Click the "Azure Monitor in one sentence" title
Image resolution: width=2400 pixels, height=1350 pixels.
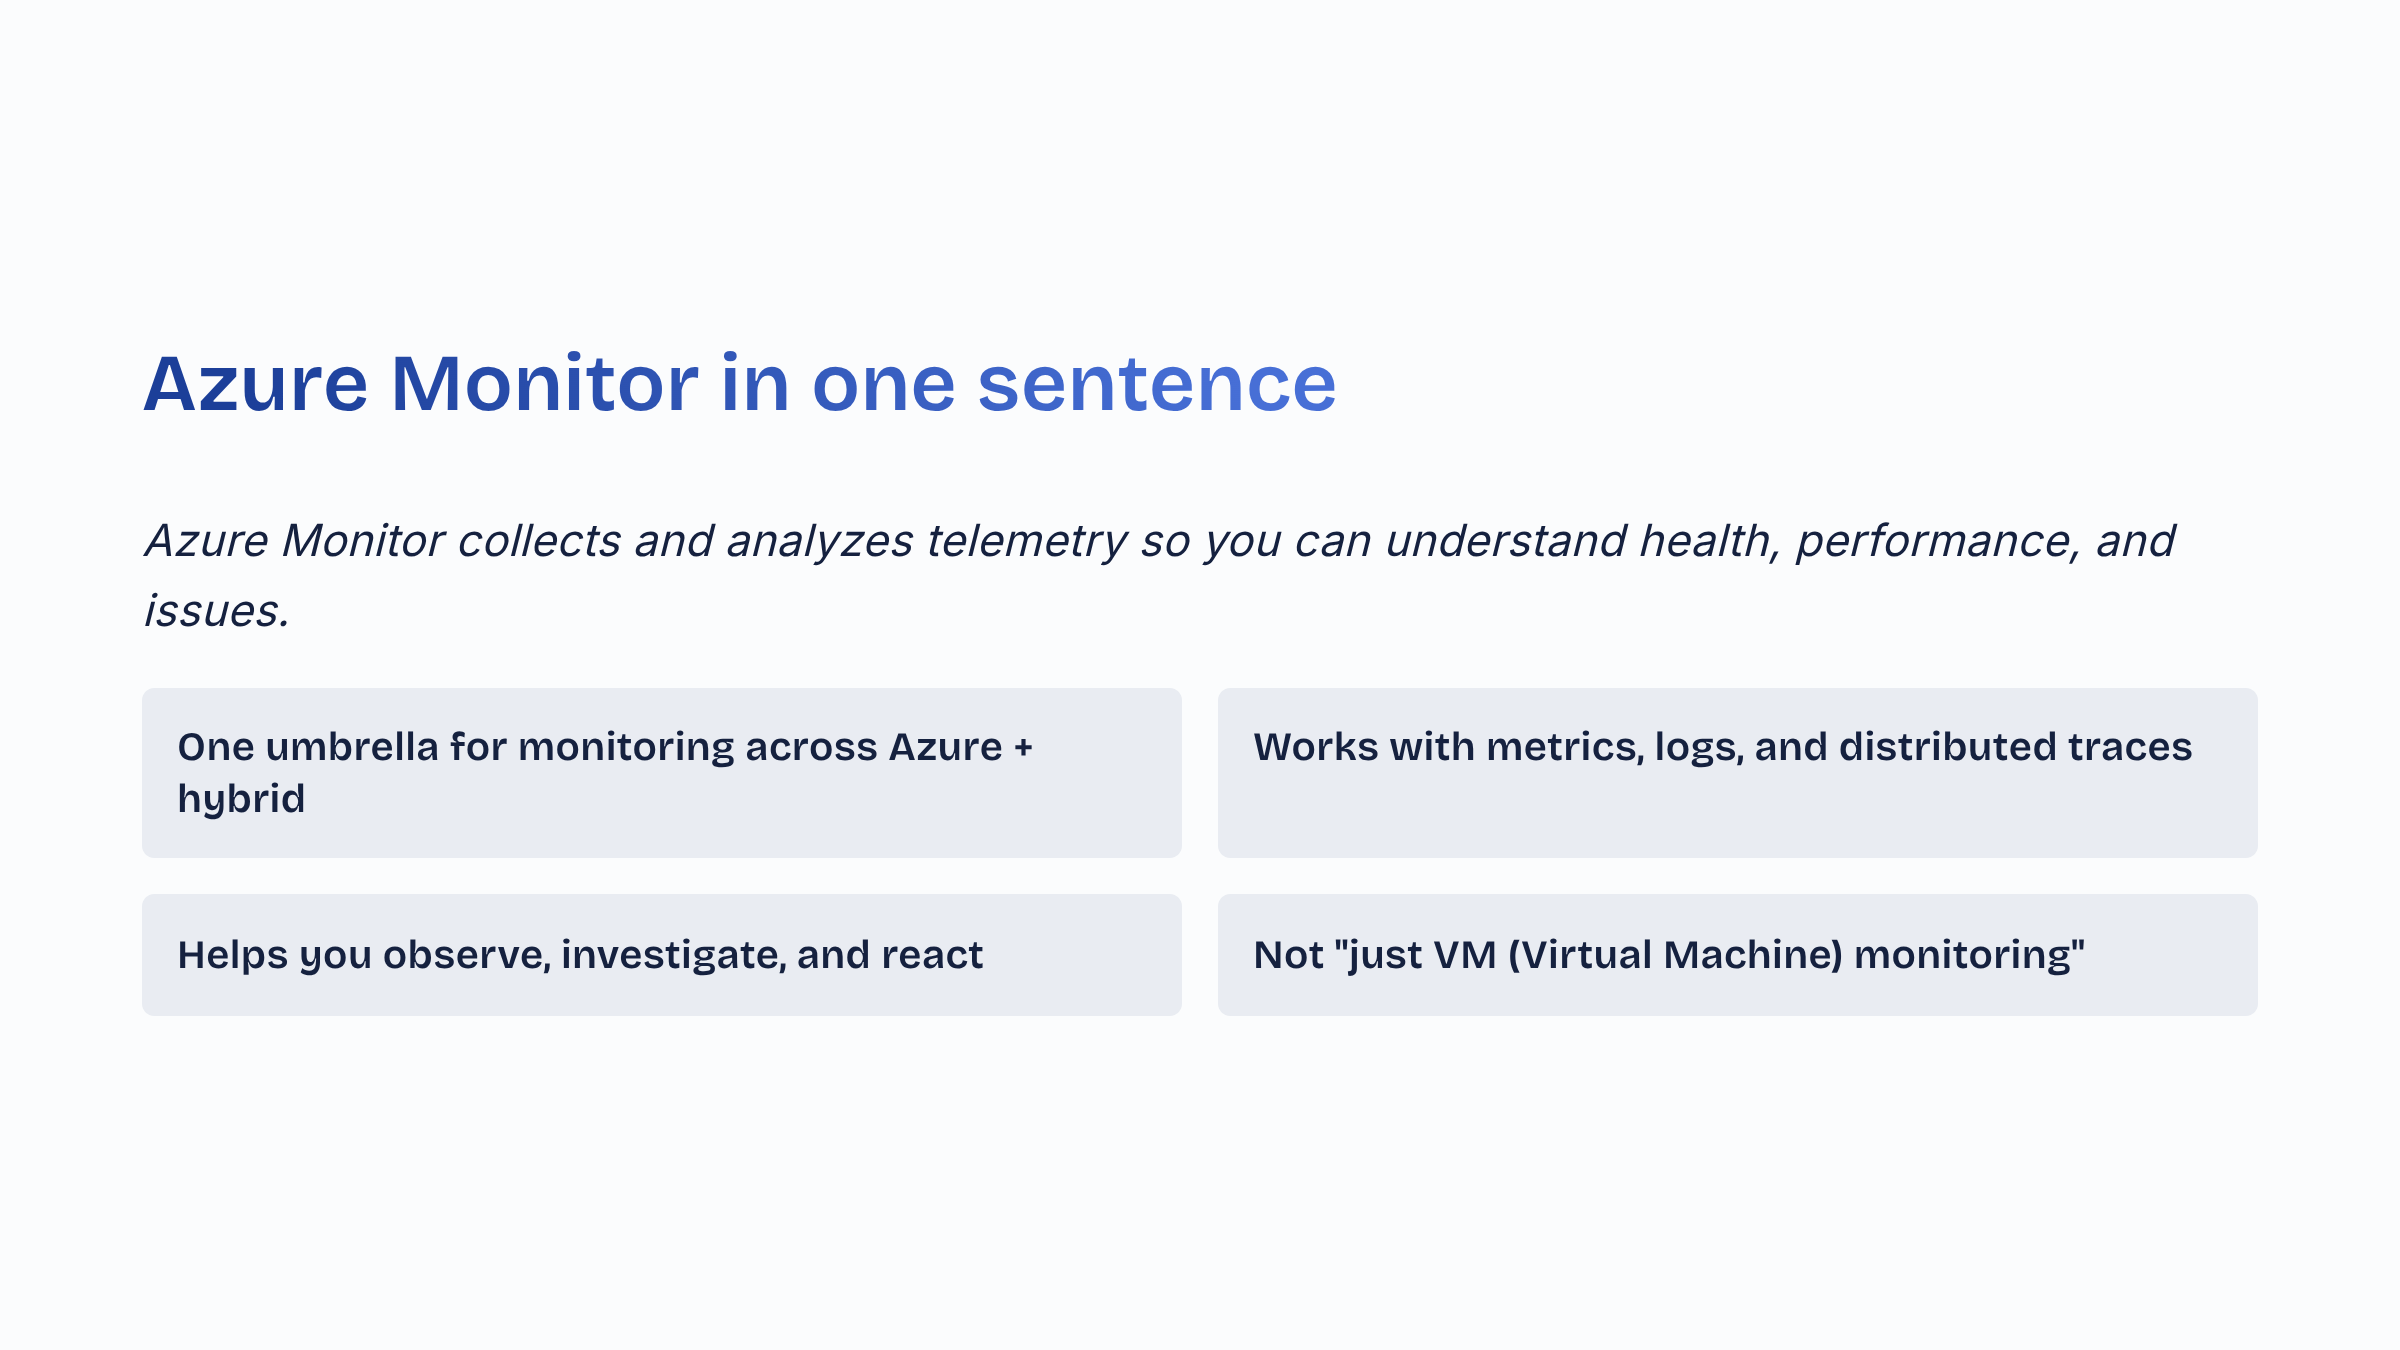[740, 384]
